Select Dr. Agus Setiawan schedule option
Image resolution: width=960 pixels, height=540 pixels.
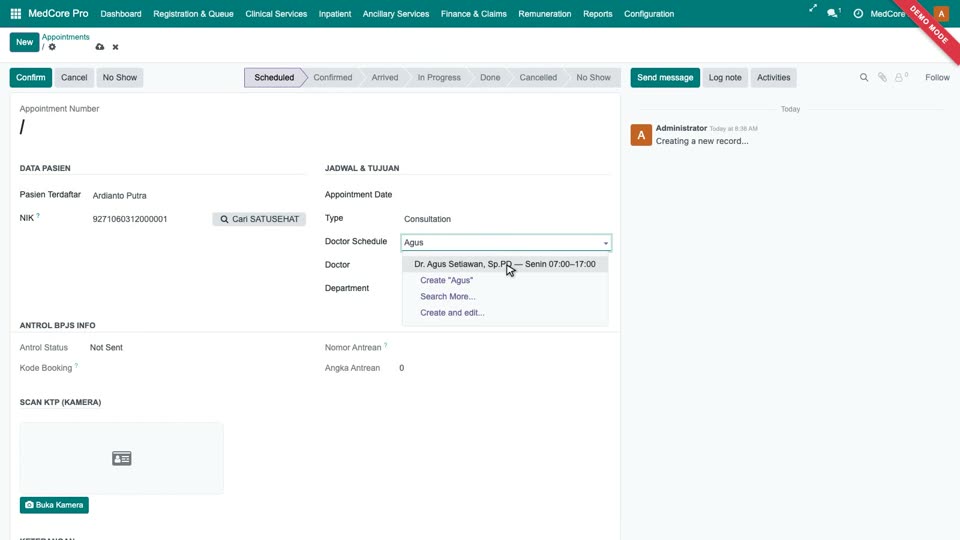pos(504,264)
